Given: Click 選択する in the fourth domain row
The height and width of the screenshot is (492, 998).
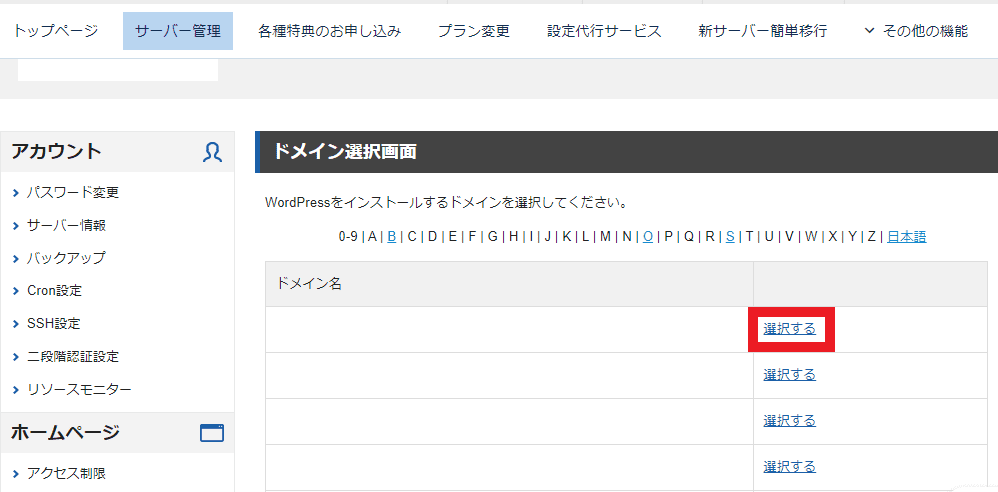Looking at the screenshot, I should tap(789, 467).
